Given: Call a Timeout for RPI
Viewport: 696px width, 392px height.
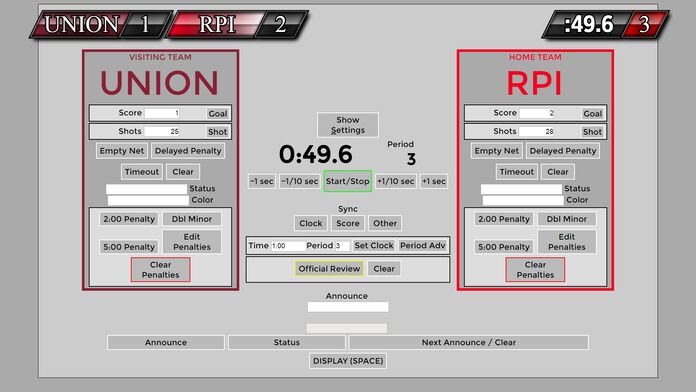Looking at the screenshot, I should 517,172.
